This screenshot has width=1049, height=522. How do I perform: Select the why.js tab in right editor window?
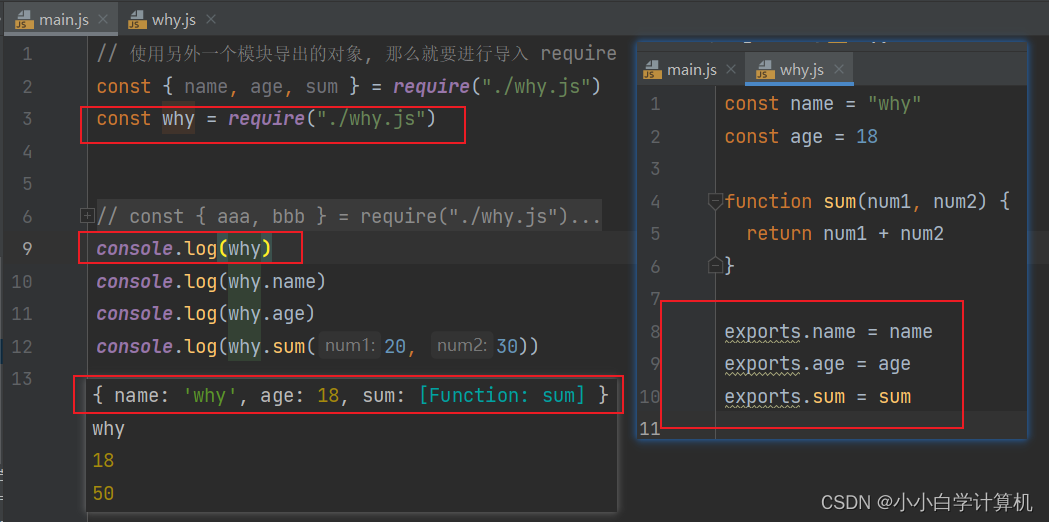pyautogui.click(x=801, y=70)
